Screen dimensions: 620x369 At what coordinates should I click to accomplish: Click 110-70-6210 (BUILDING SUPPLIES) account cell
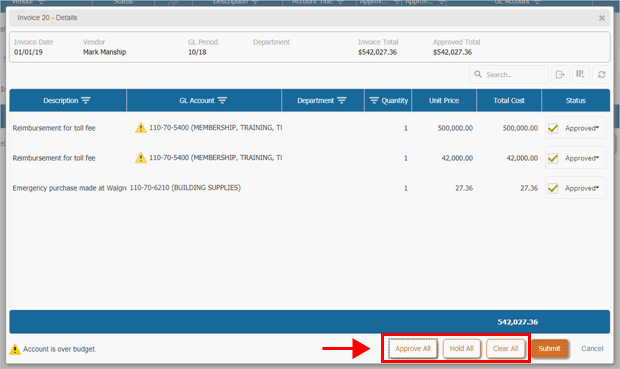tap(185, 187)
